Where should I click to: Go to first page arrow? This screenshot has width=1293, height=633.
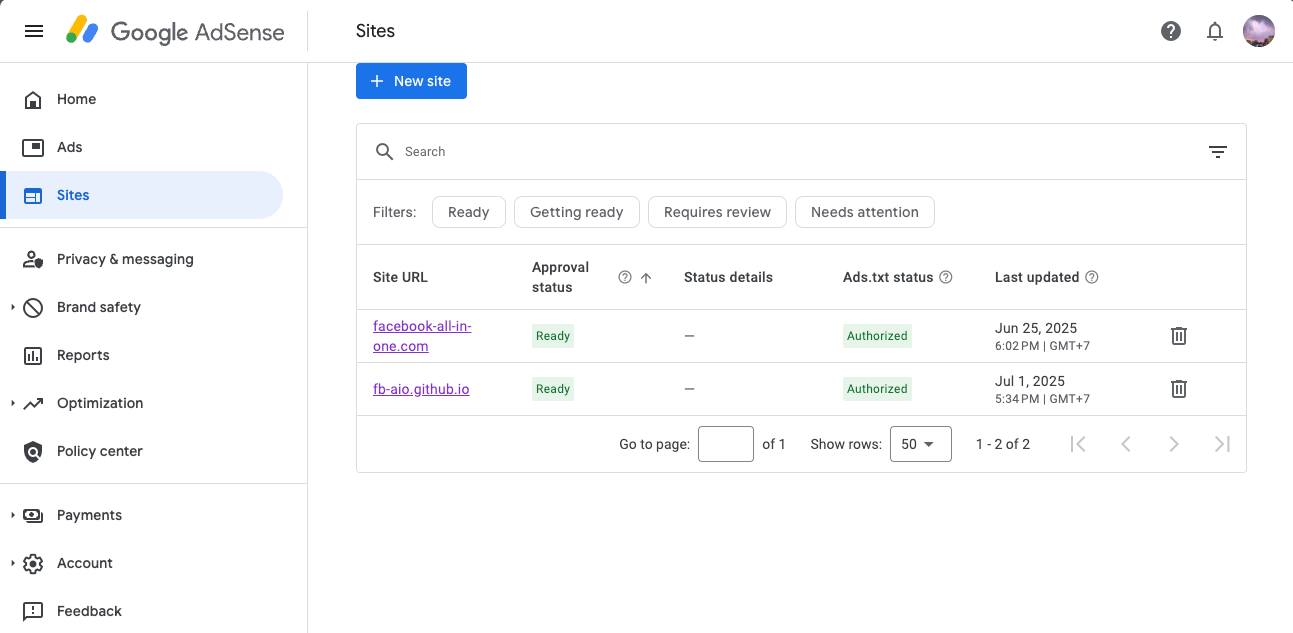(x=1078, y=444)
